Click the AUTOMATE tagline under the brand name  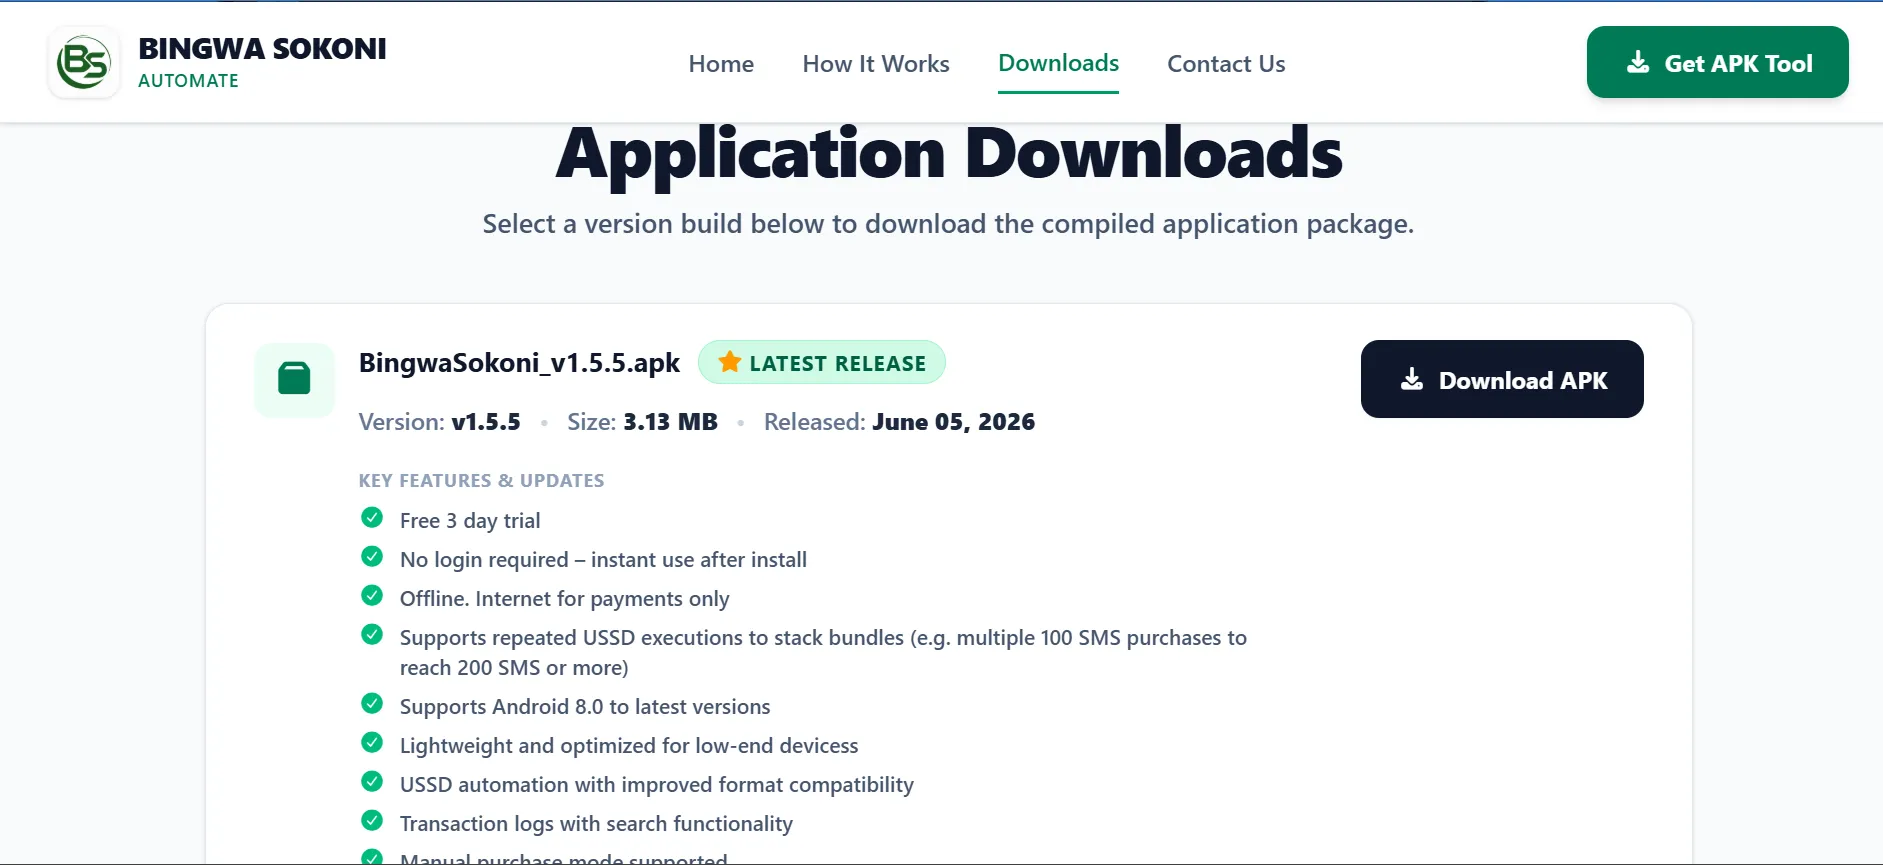point(188,81)
